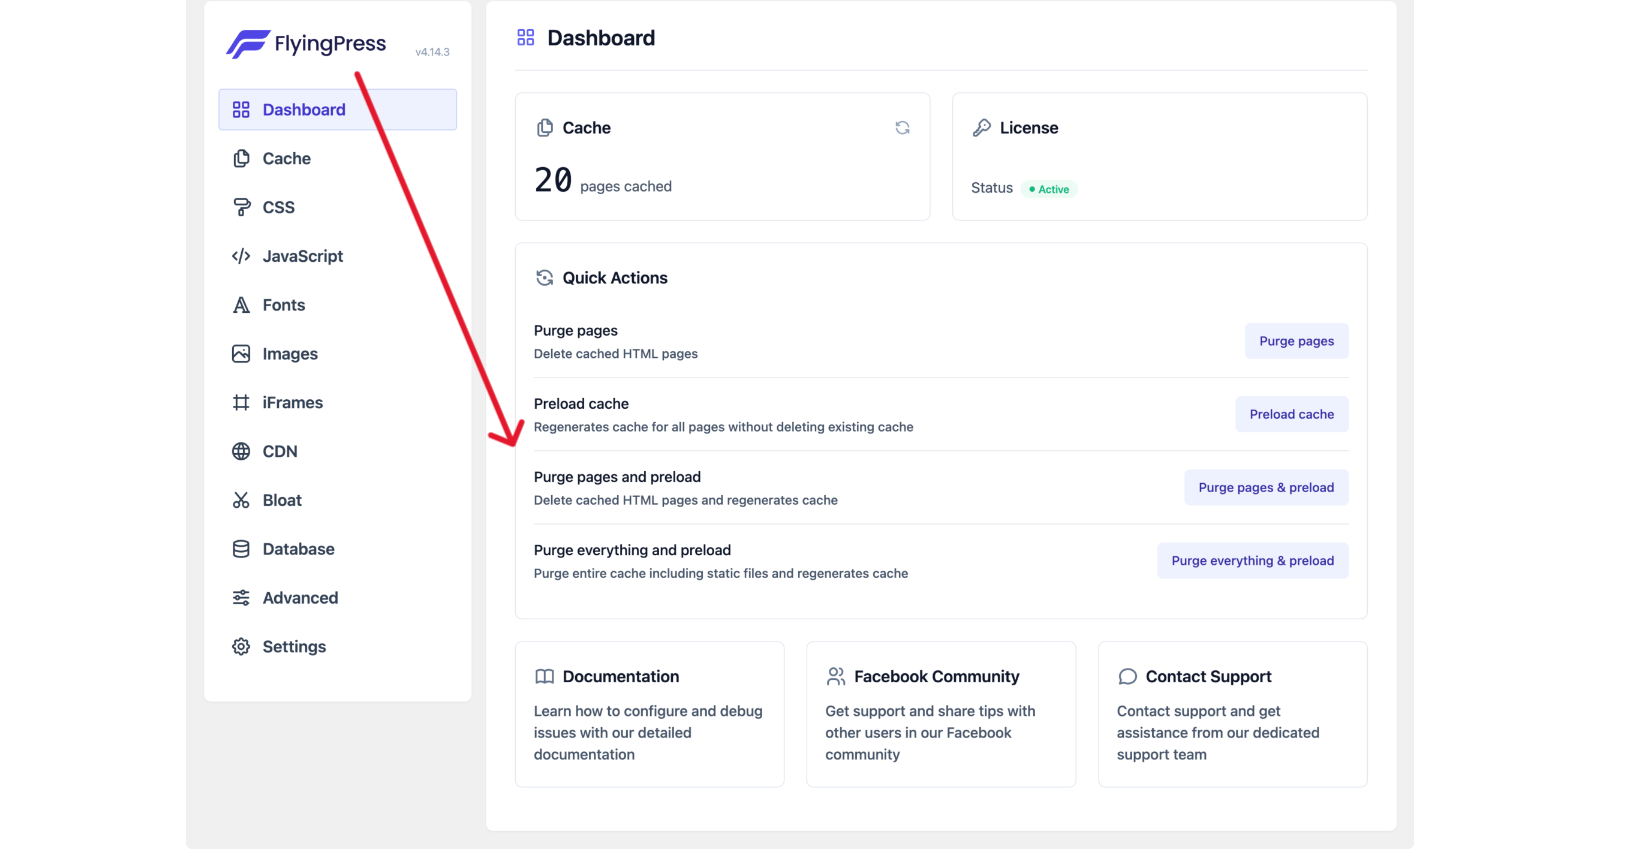
Task: Click the Dashboard grid icon in sidebar
Action: click(241, 110)
